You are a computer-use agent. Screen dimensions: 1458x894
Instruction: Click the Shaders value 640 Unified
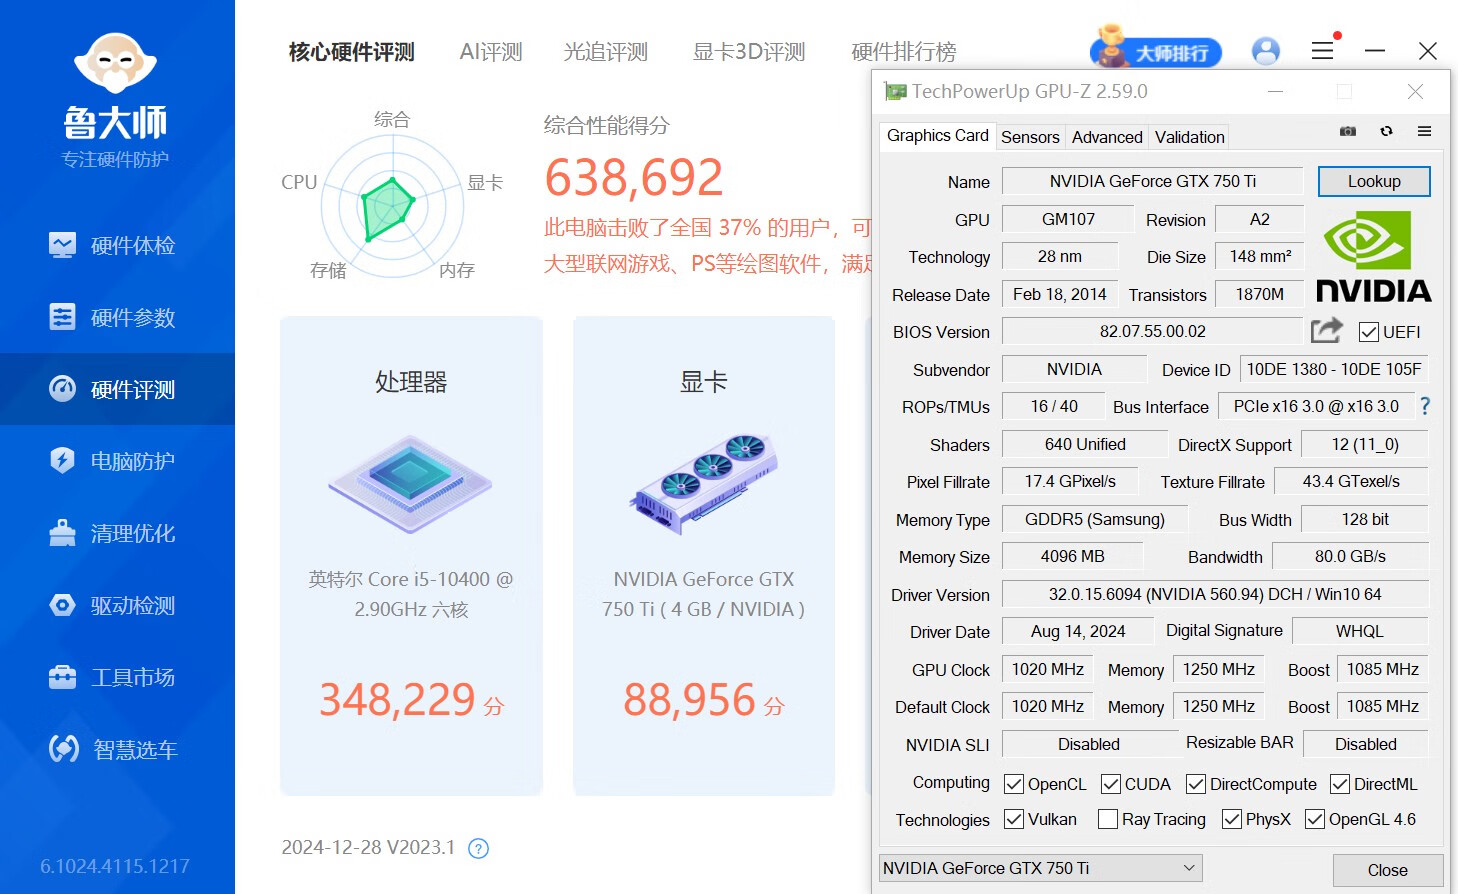click(x=1085, y=444)
